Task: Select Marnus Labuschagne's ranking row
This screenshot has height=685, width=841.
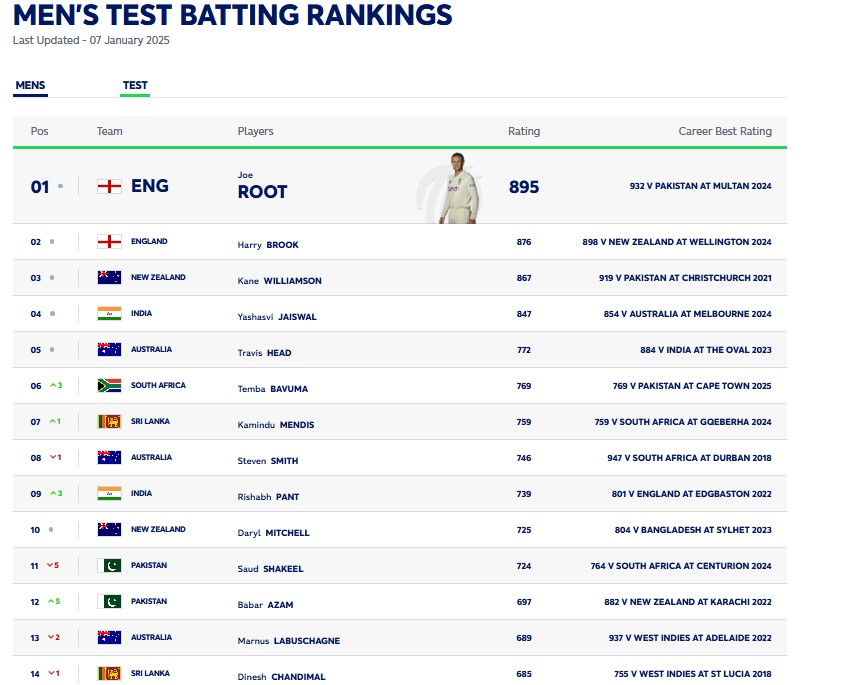Action: coord(400,638)
